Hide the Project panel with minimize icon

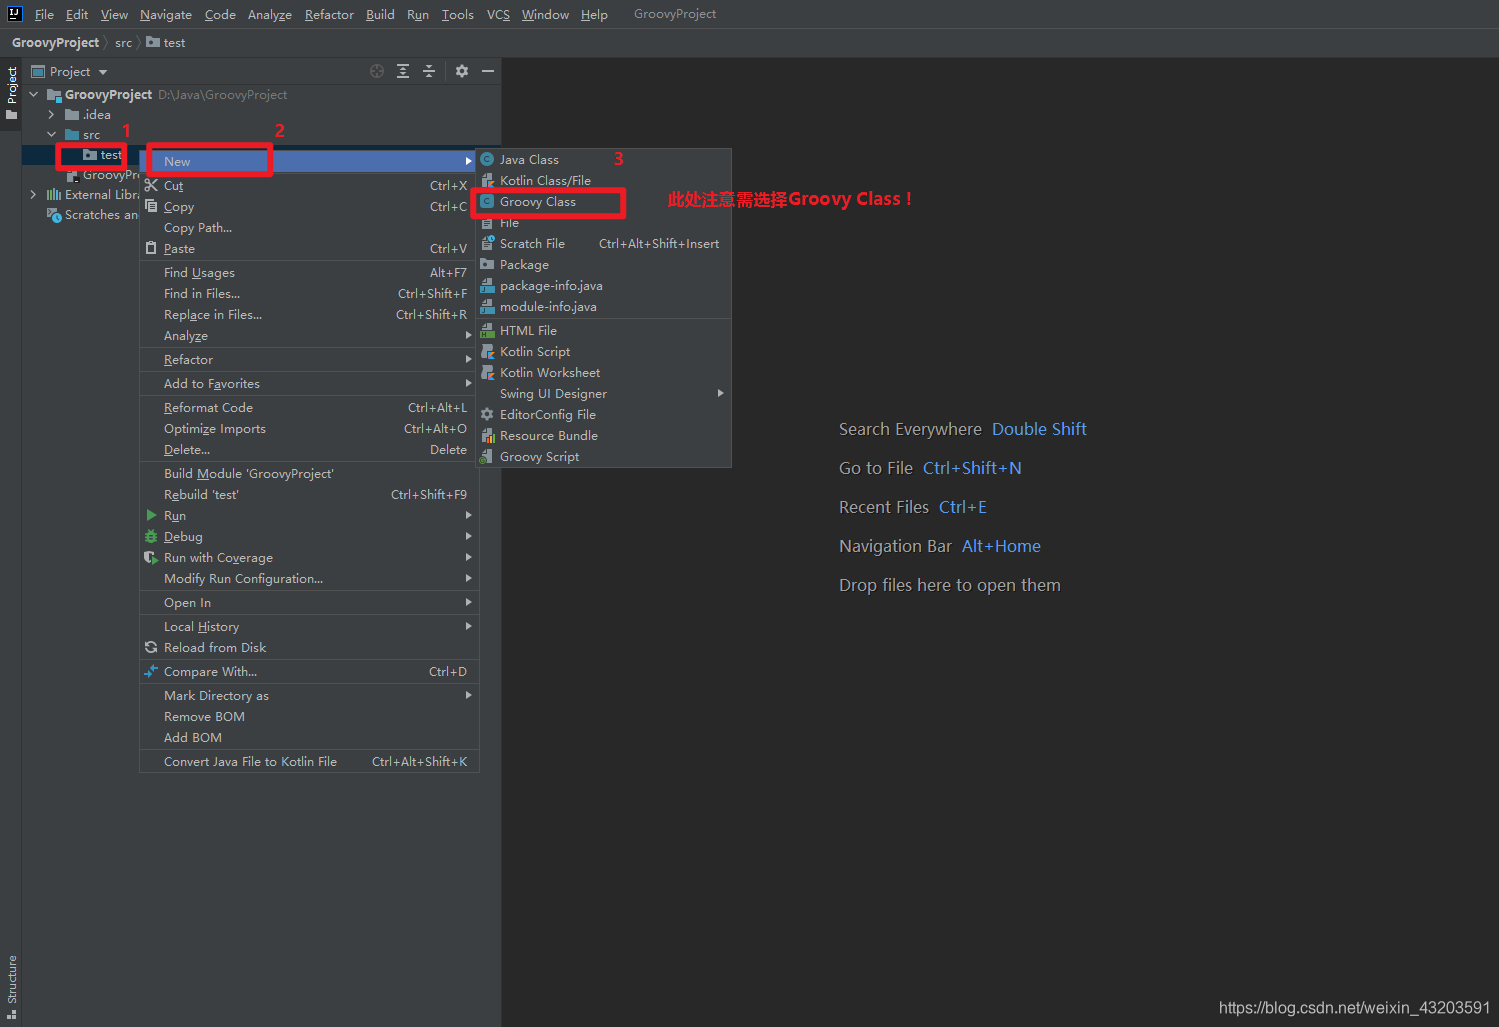tap(488, 71)
